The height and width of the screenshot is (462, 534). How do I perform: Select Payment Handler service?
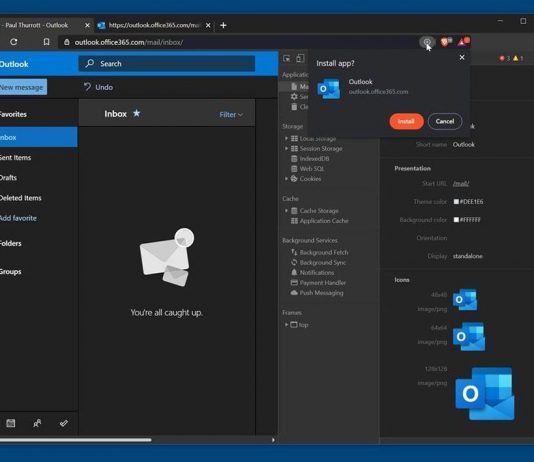pos(318,283)
